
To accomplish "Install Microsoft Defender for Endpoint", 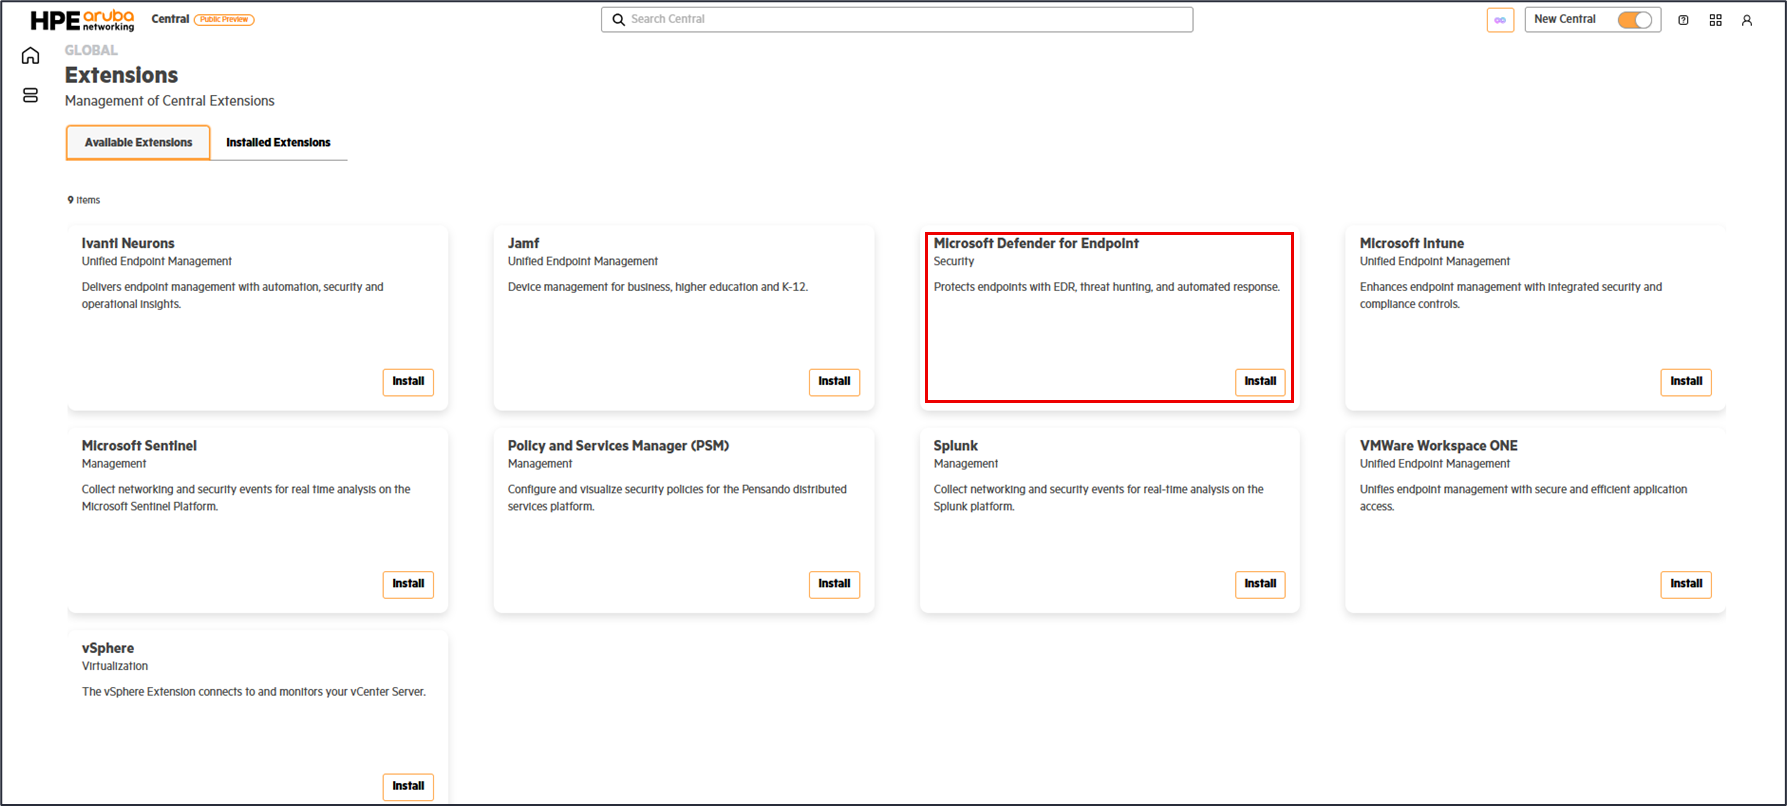I will [1260, 382].
